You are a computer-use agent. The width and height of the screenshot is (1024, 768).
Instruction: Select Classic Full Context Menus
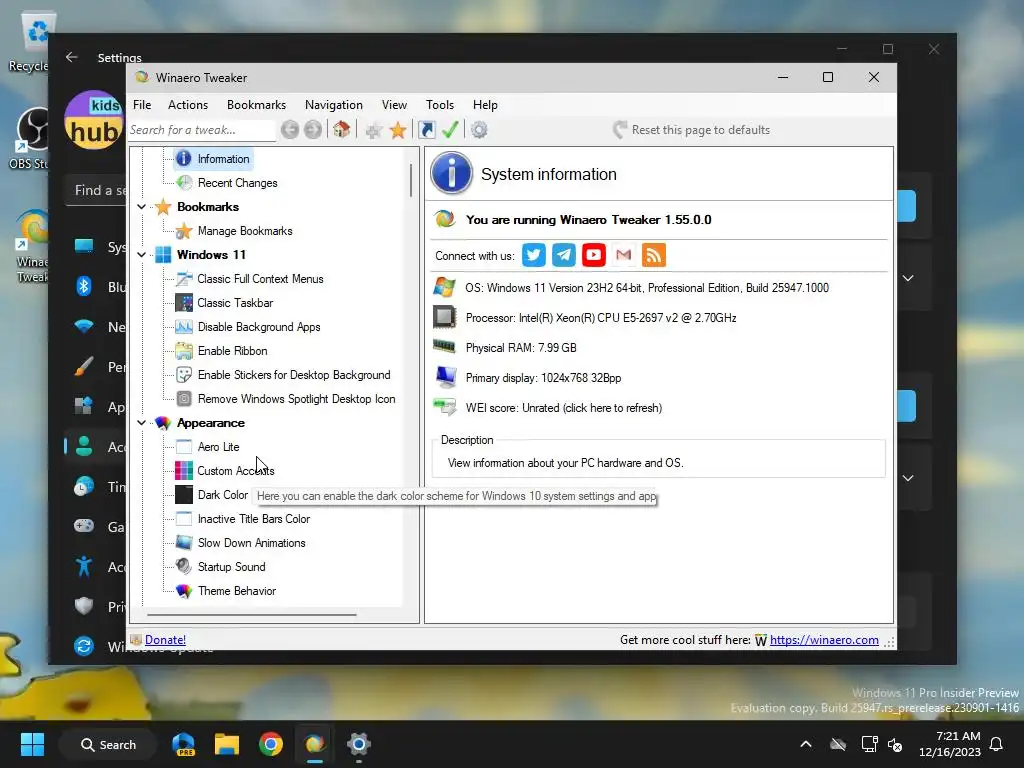[261, 279]
